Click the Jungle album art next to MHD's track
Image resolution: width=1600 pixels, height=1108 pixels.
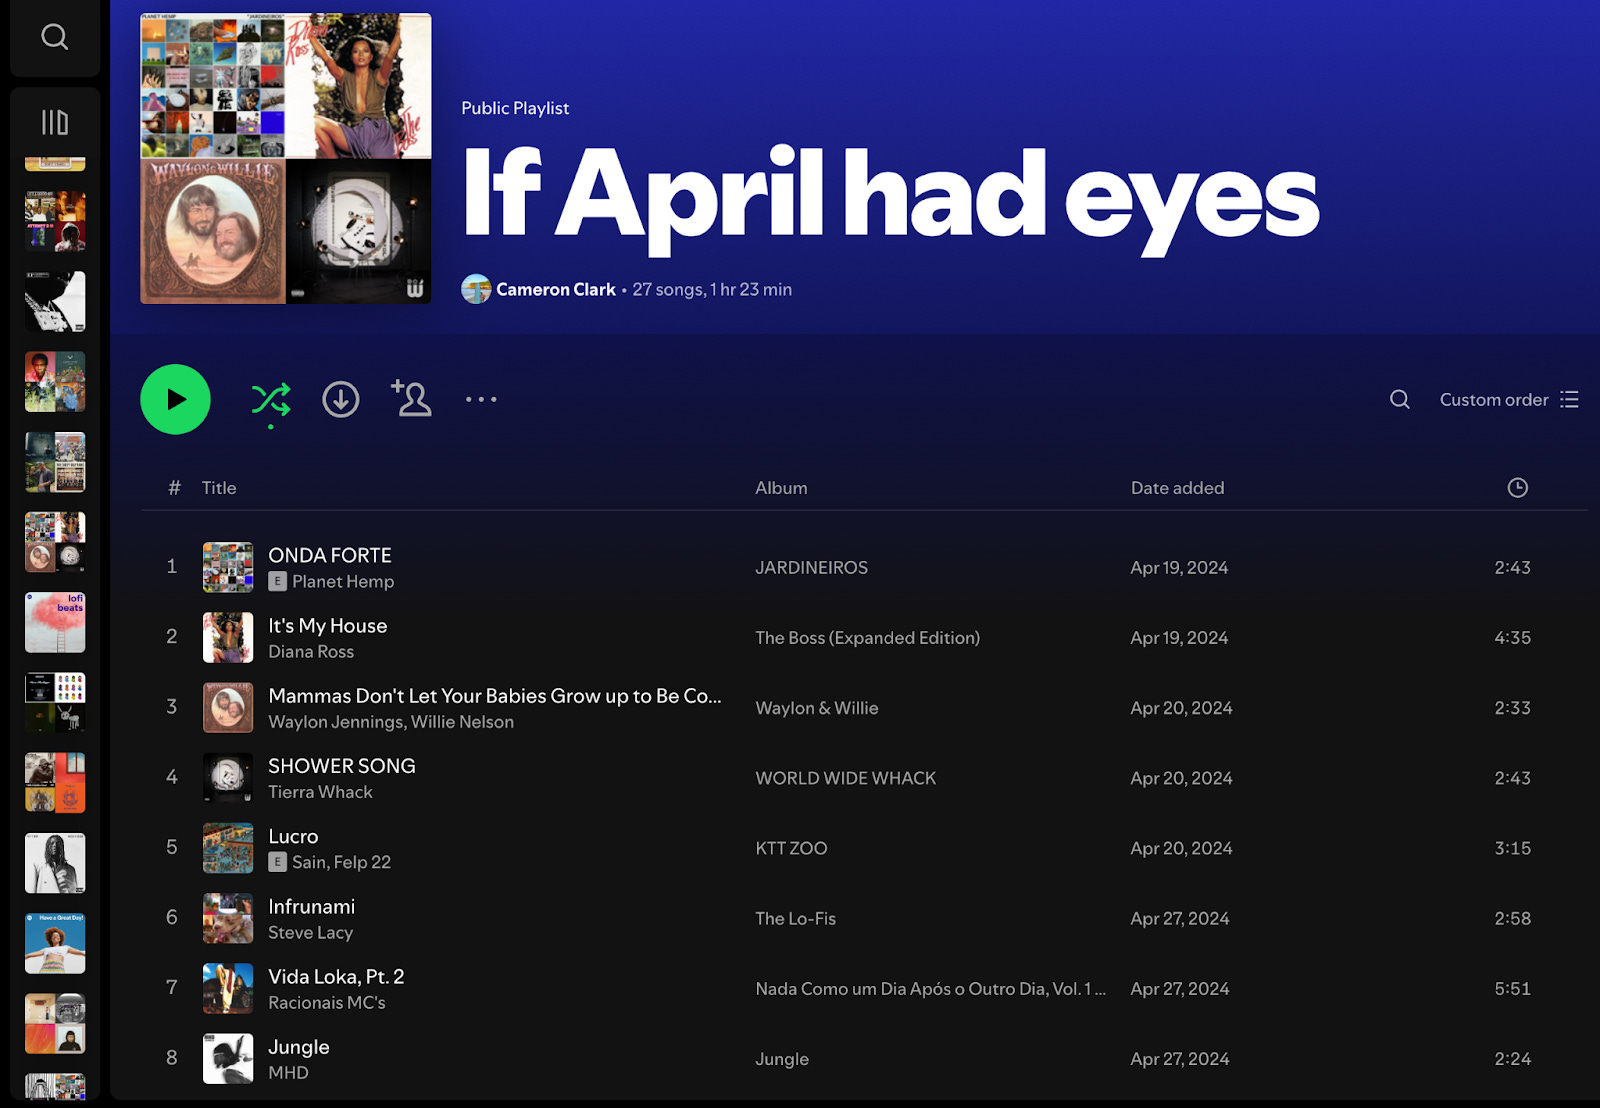click(227, 1058)
